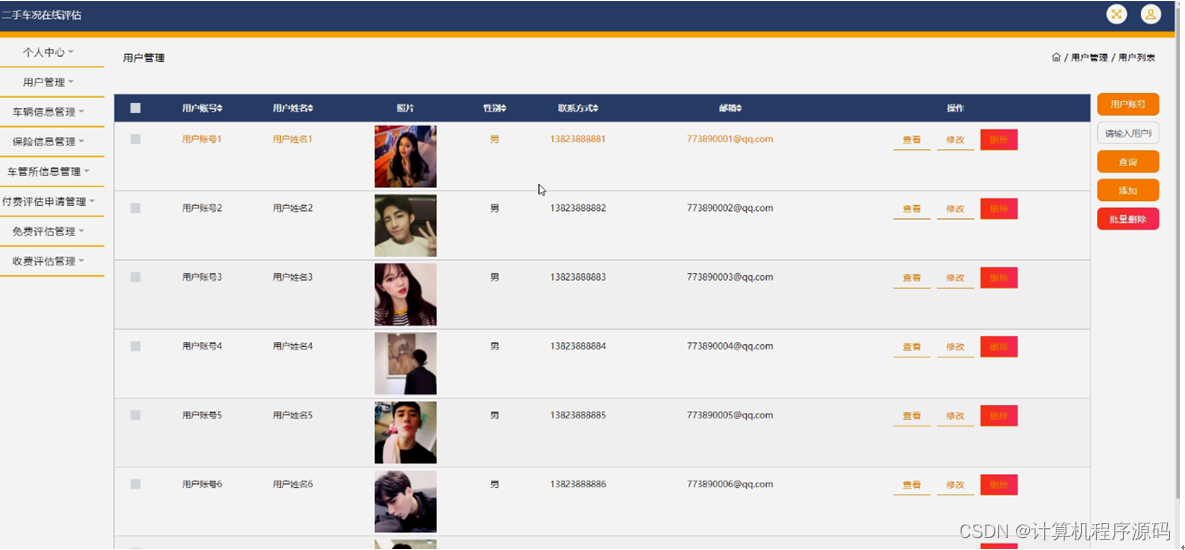Click phone number 13823888886
The image size is (1185, 550).
point(577,484)
